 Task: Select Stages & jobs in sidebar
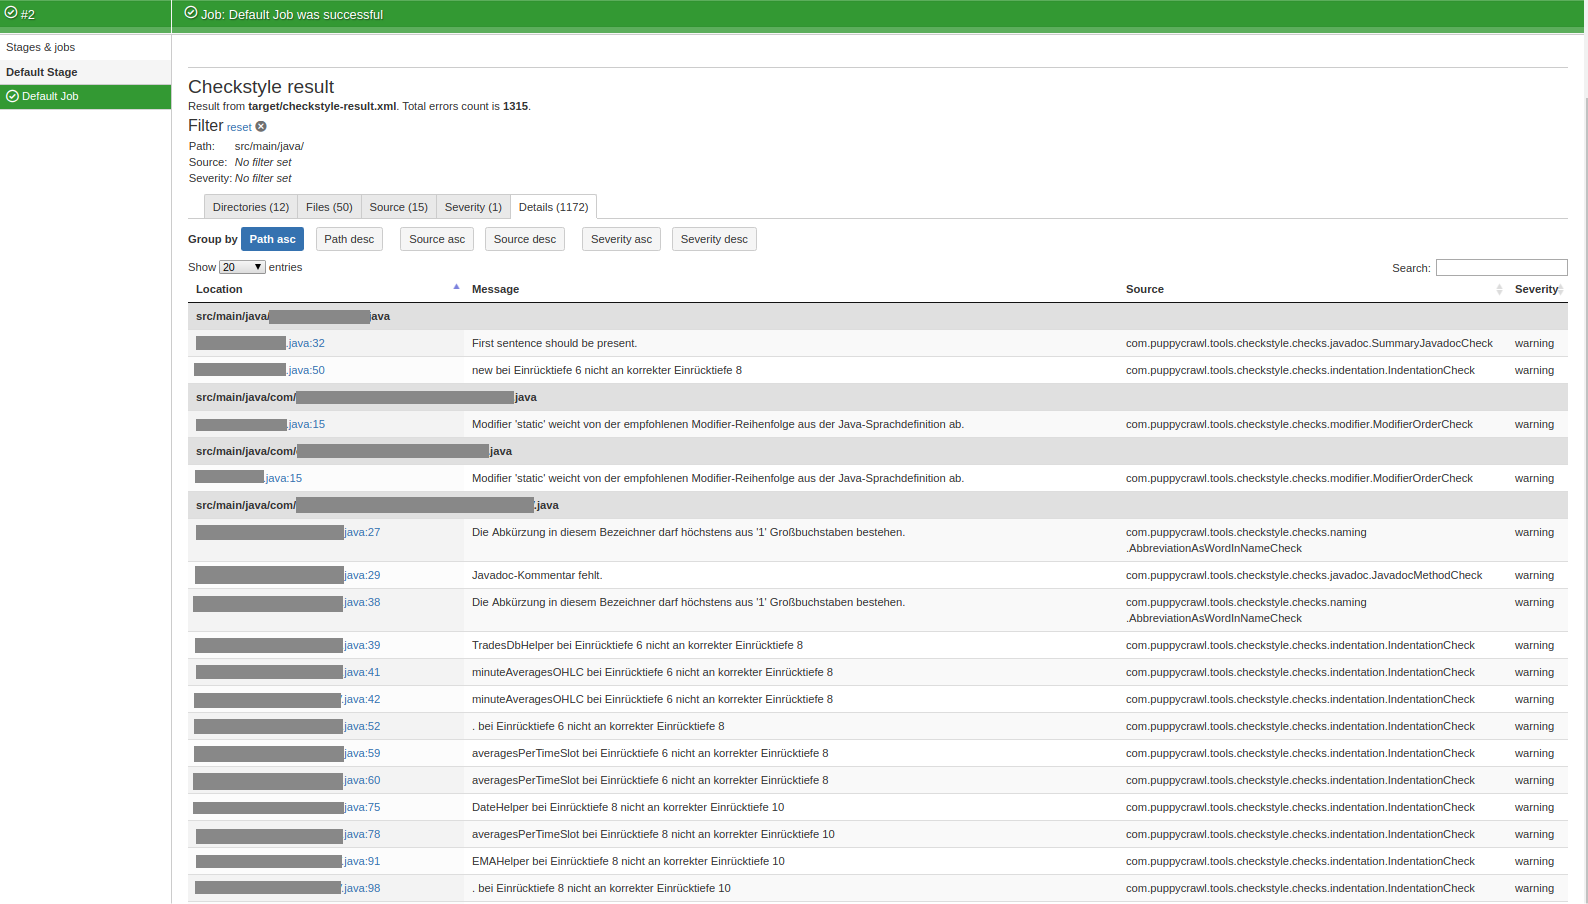pos(41,47)
